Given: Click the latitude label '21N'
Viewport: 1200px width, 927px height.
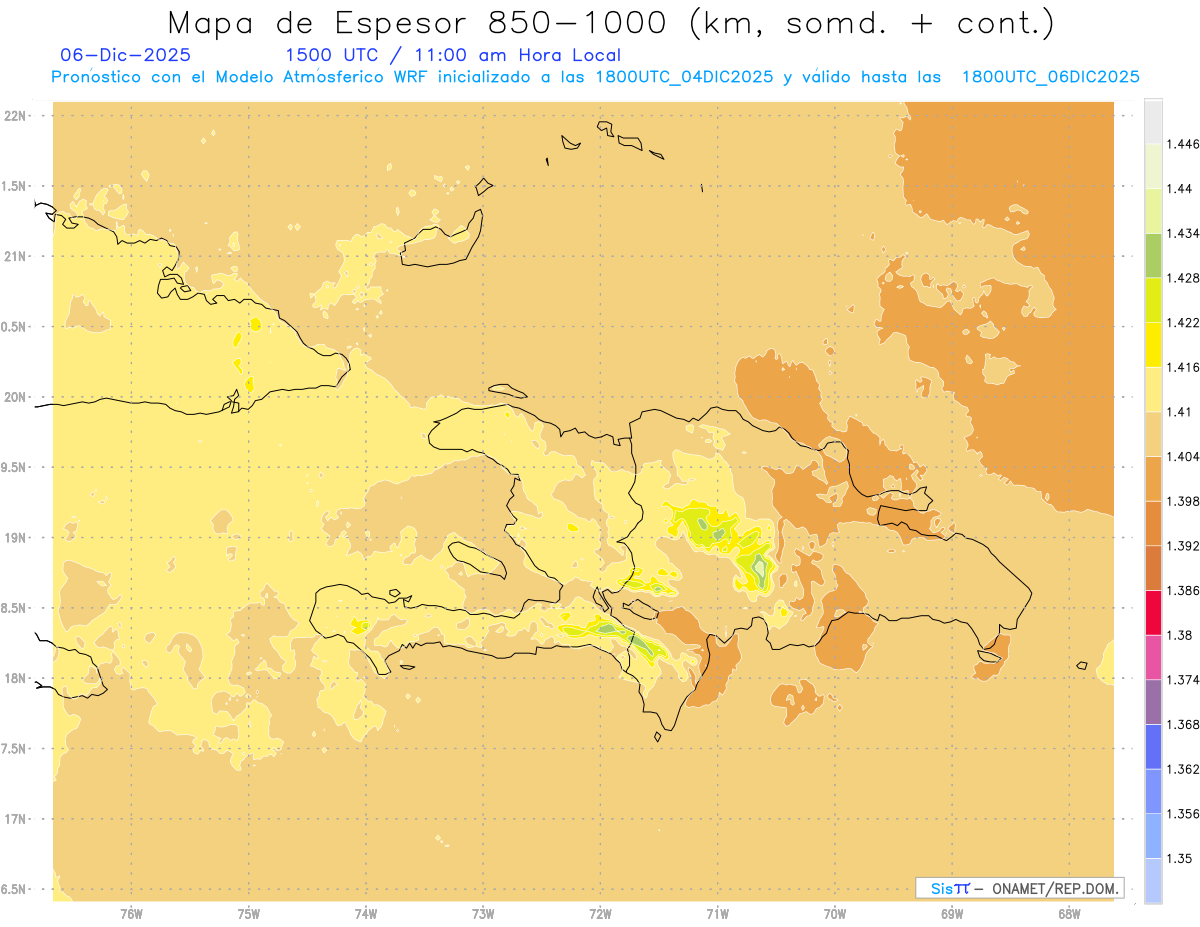Looking at the screenshot, I should point(15,256).
